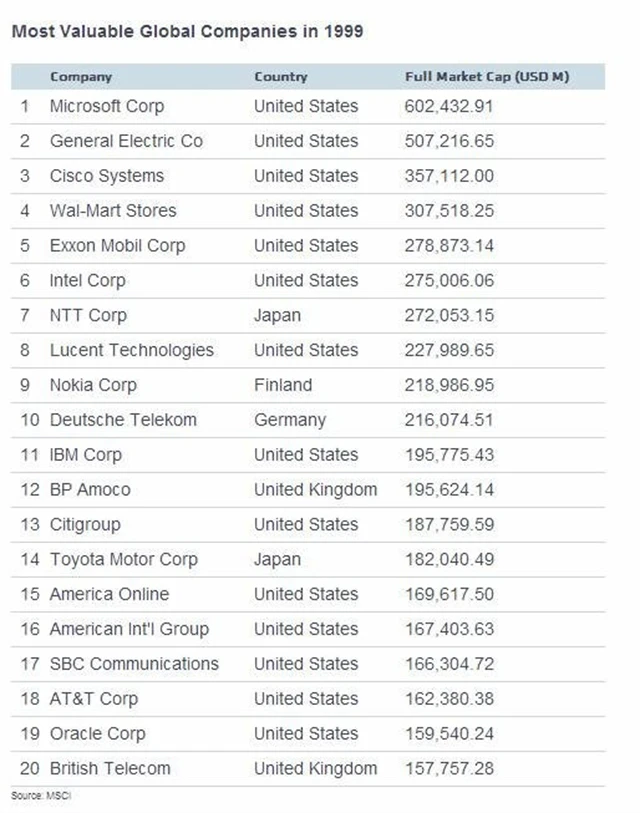The height and width of the screenshot is (813, 640).
Task: Select the Microsoft Corp company name
Action: [107, 106]
